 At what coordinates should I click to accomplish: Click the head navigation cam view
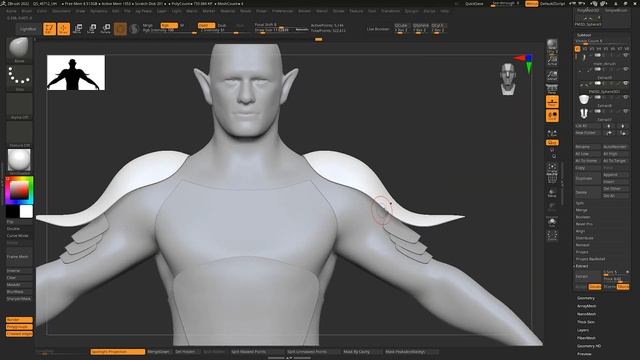508,79
